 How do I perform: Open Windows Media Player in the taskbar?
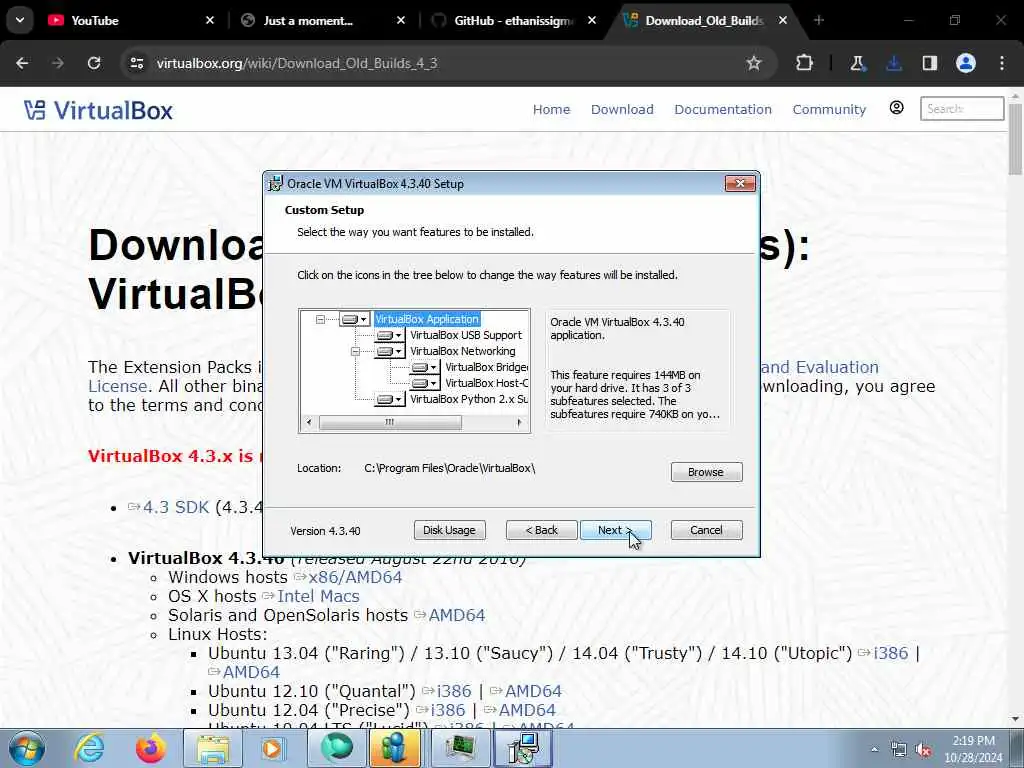(x=274, y=748)
